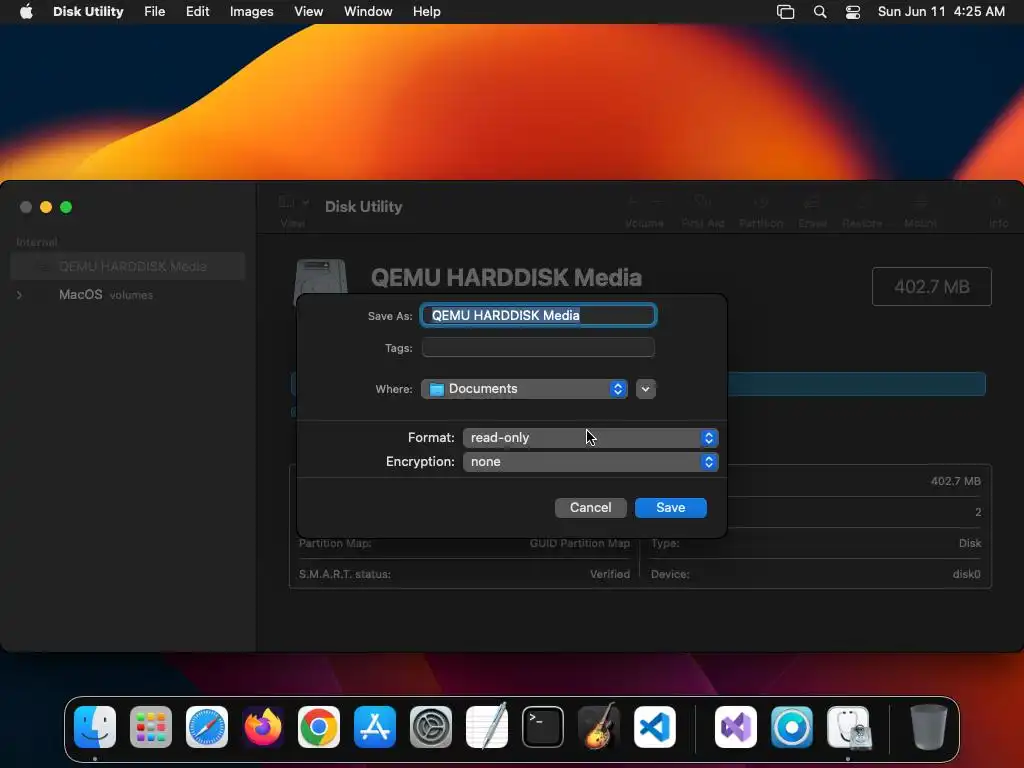Click the S.M.A.R.T. status Verified value
Viewport: 1024px width, 768px height.
coord(610,575)
